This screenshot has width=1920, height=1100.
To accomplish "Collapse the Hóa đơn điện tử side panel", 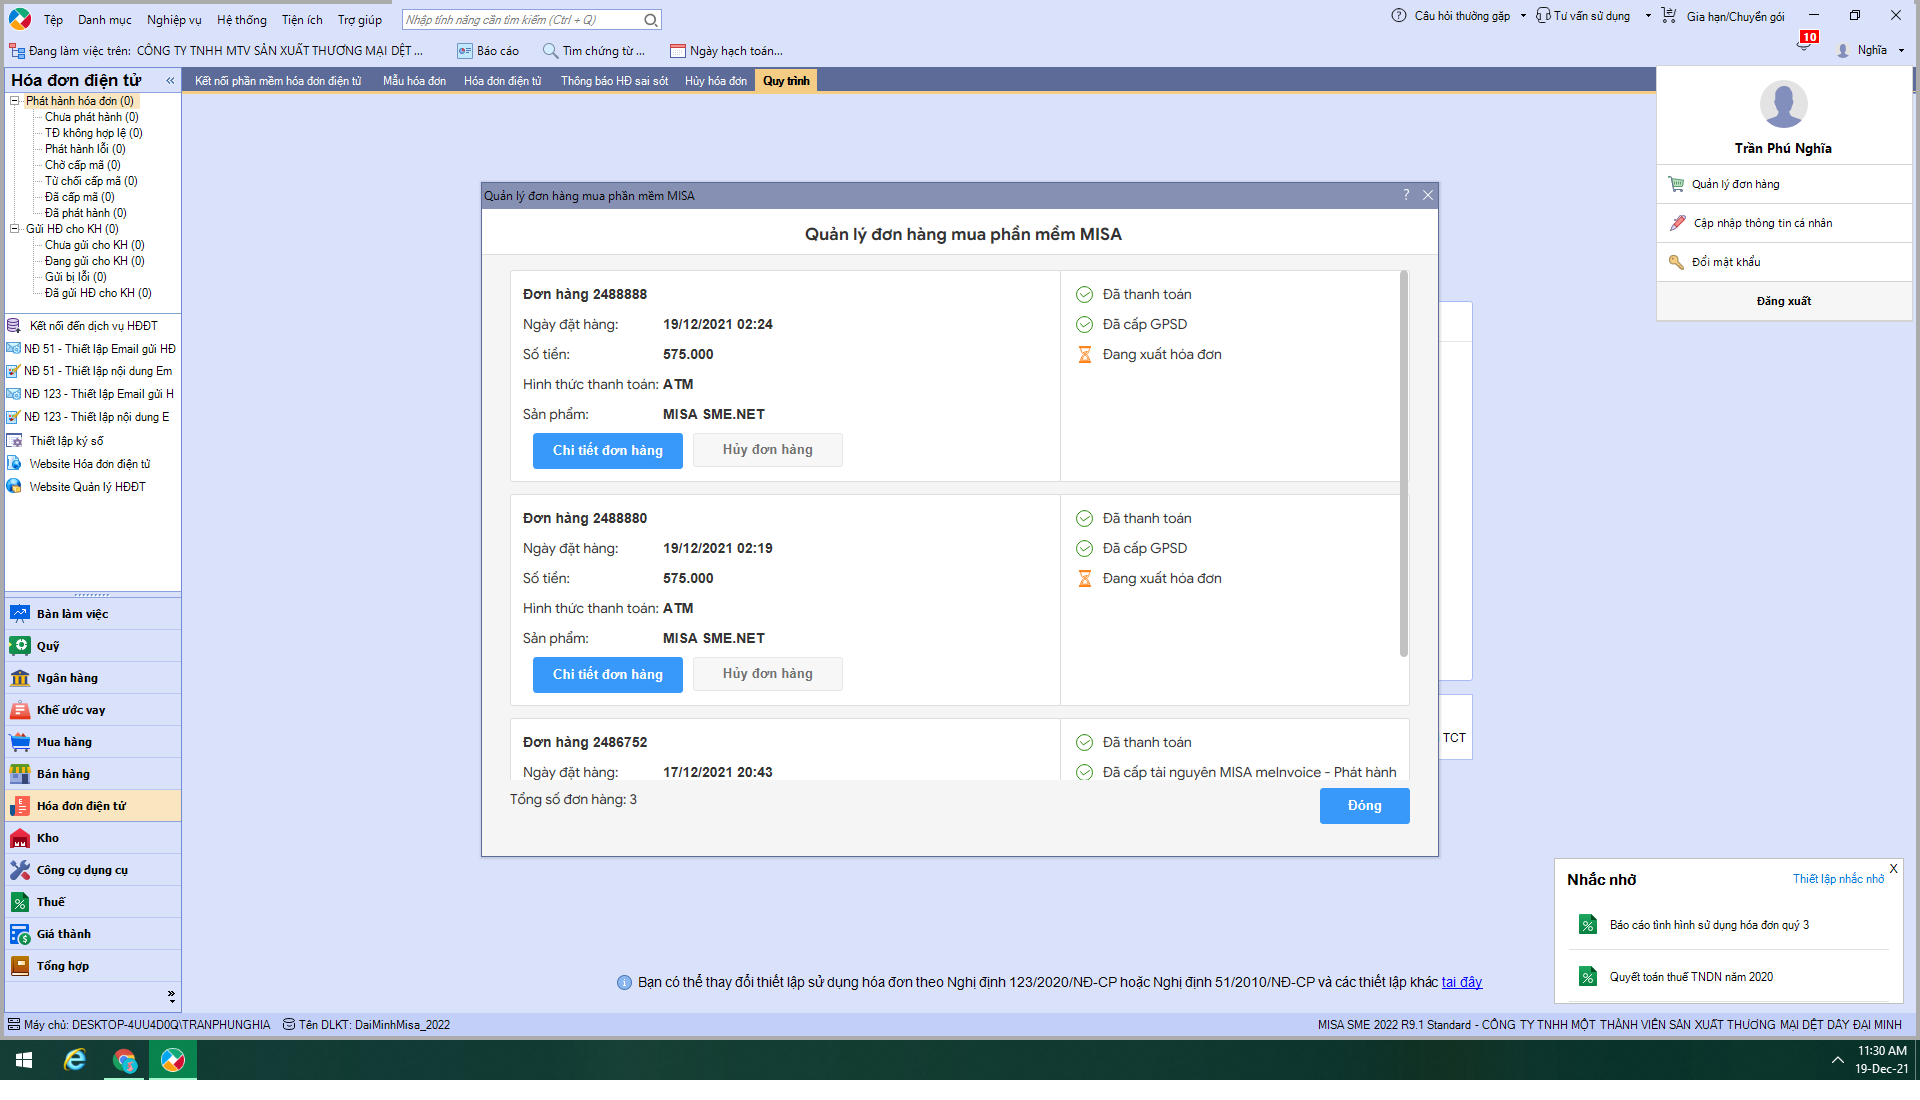I will point(170,80).
